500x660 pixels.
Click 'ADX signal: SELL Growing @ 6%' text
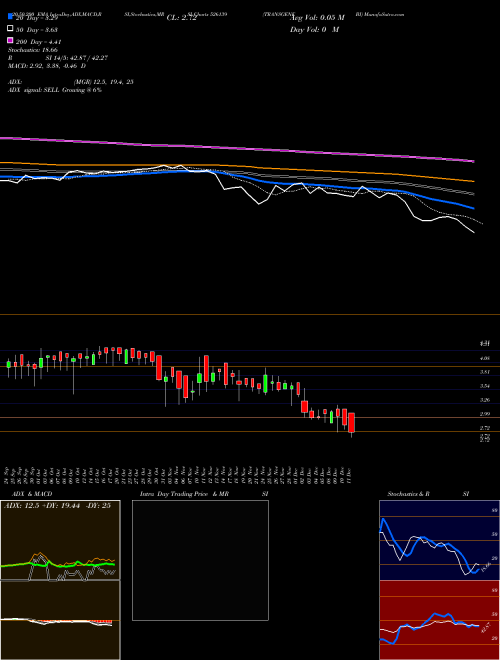tap(55, 90)
